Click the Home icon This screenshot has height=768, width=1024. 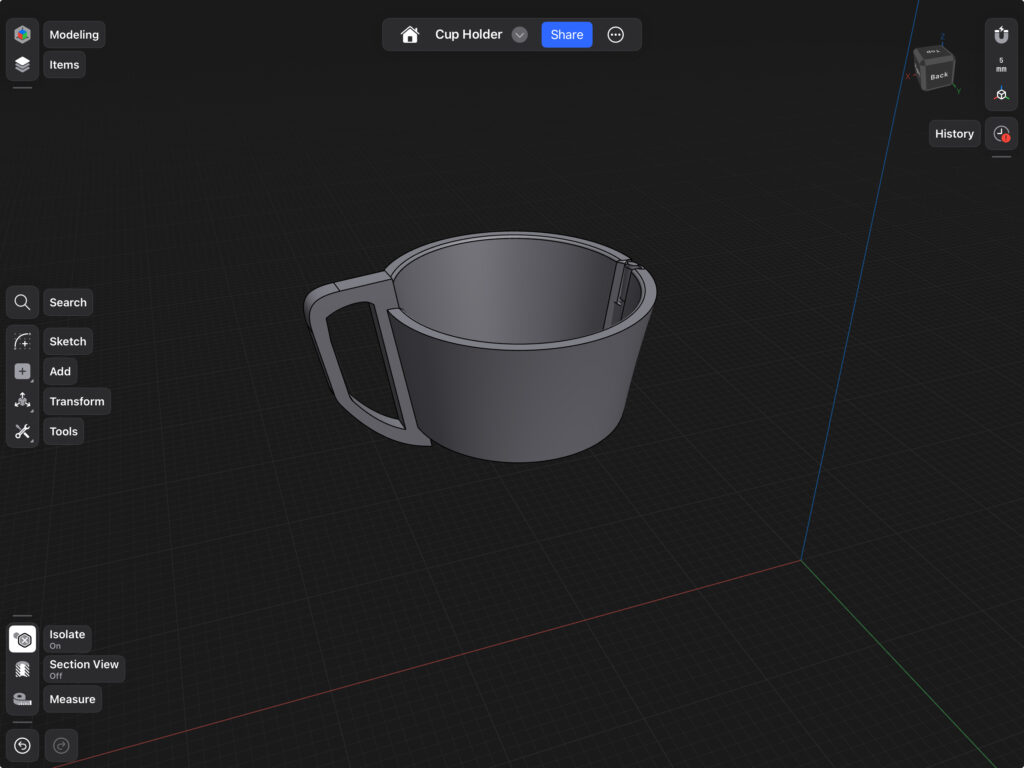pyautogui.click(x=410, y=35)
